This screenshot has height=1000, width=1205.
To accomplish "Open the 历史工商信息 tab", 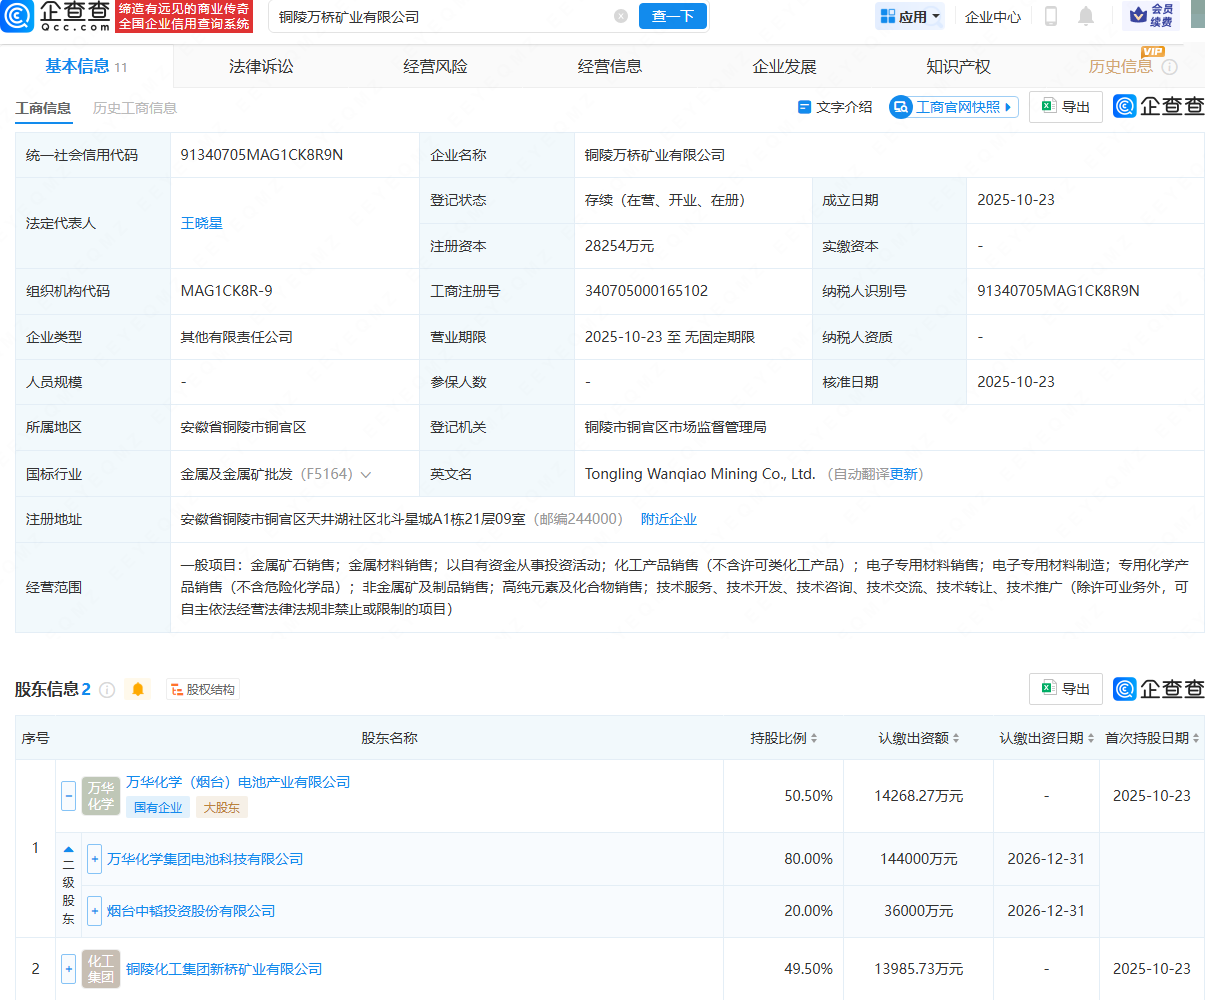I will [137, 108].
